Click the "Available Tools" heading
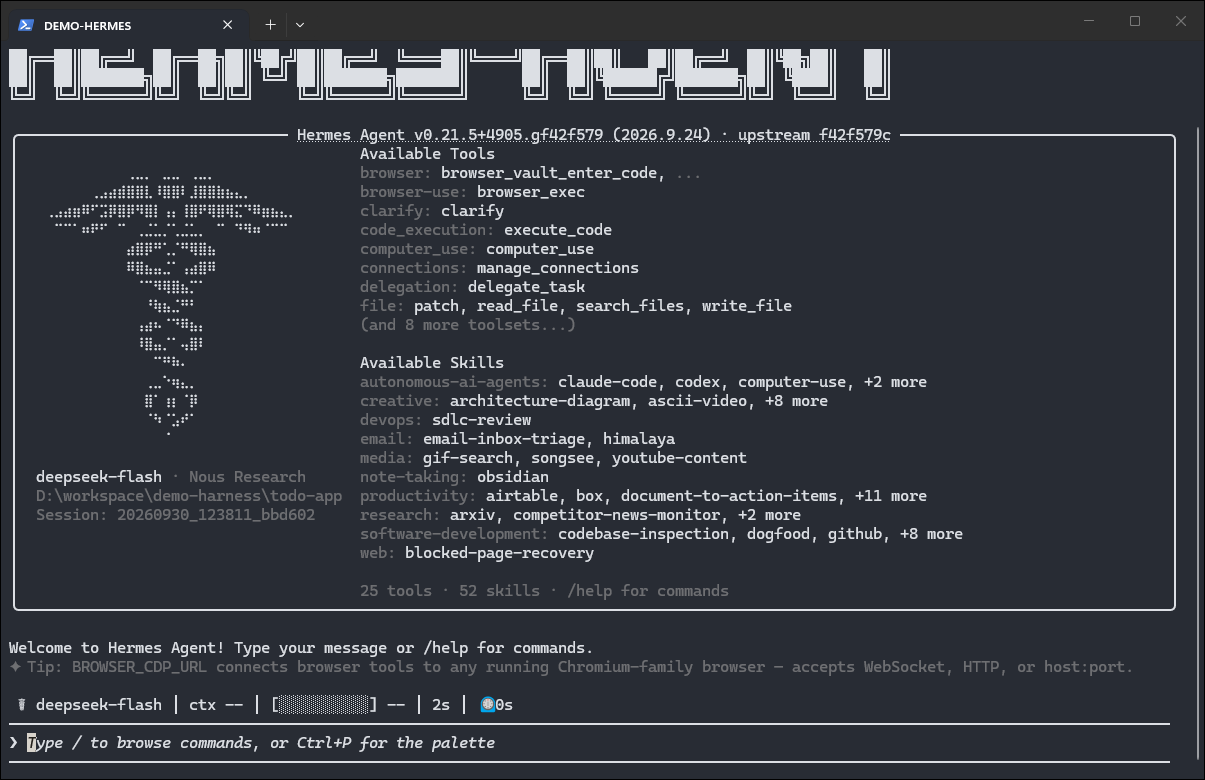The image size is (1205, 780). (x=427, y=154)
